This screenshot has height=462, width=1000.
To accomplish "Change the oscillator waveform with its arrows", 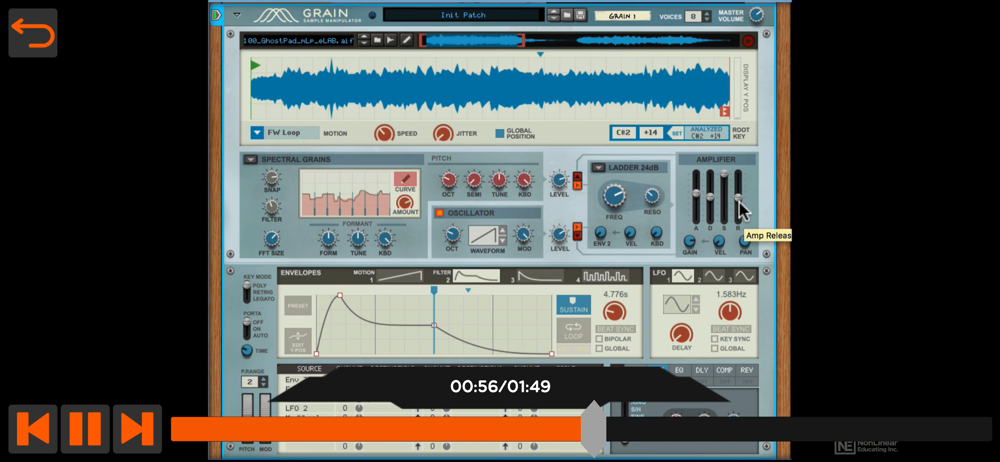I will [503, 235].
